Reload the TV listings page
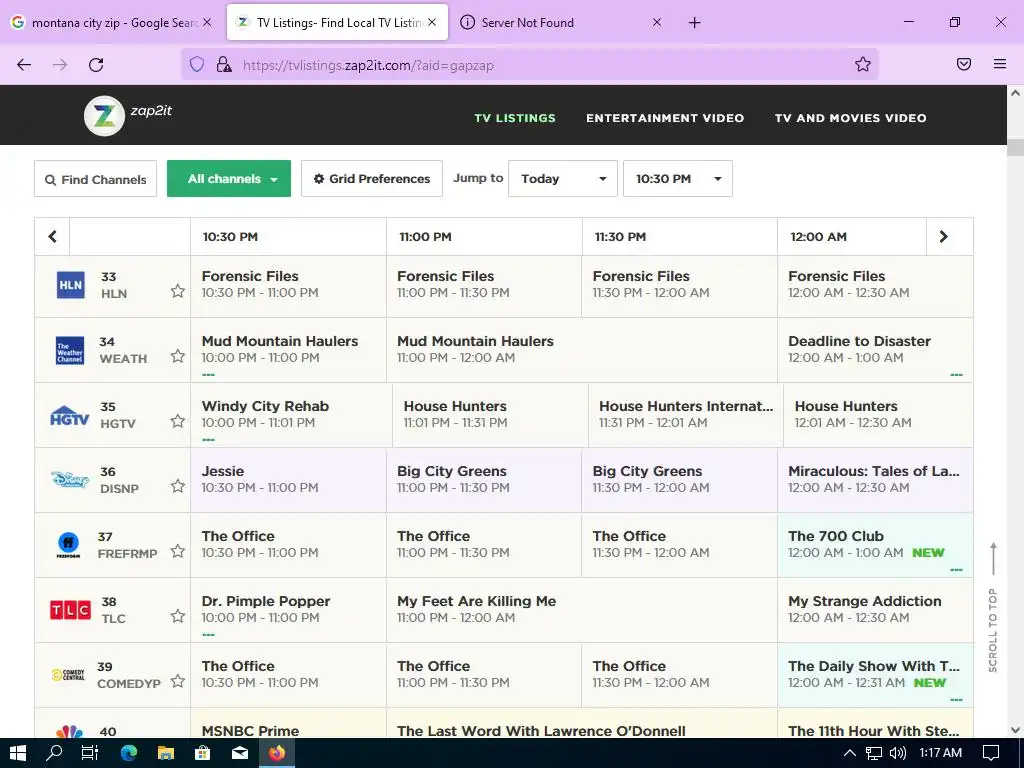The image size is (1024, 768). (96, 65)
